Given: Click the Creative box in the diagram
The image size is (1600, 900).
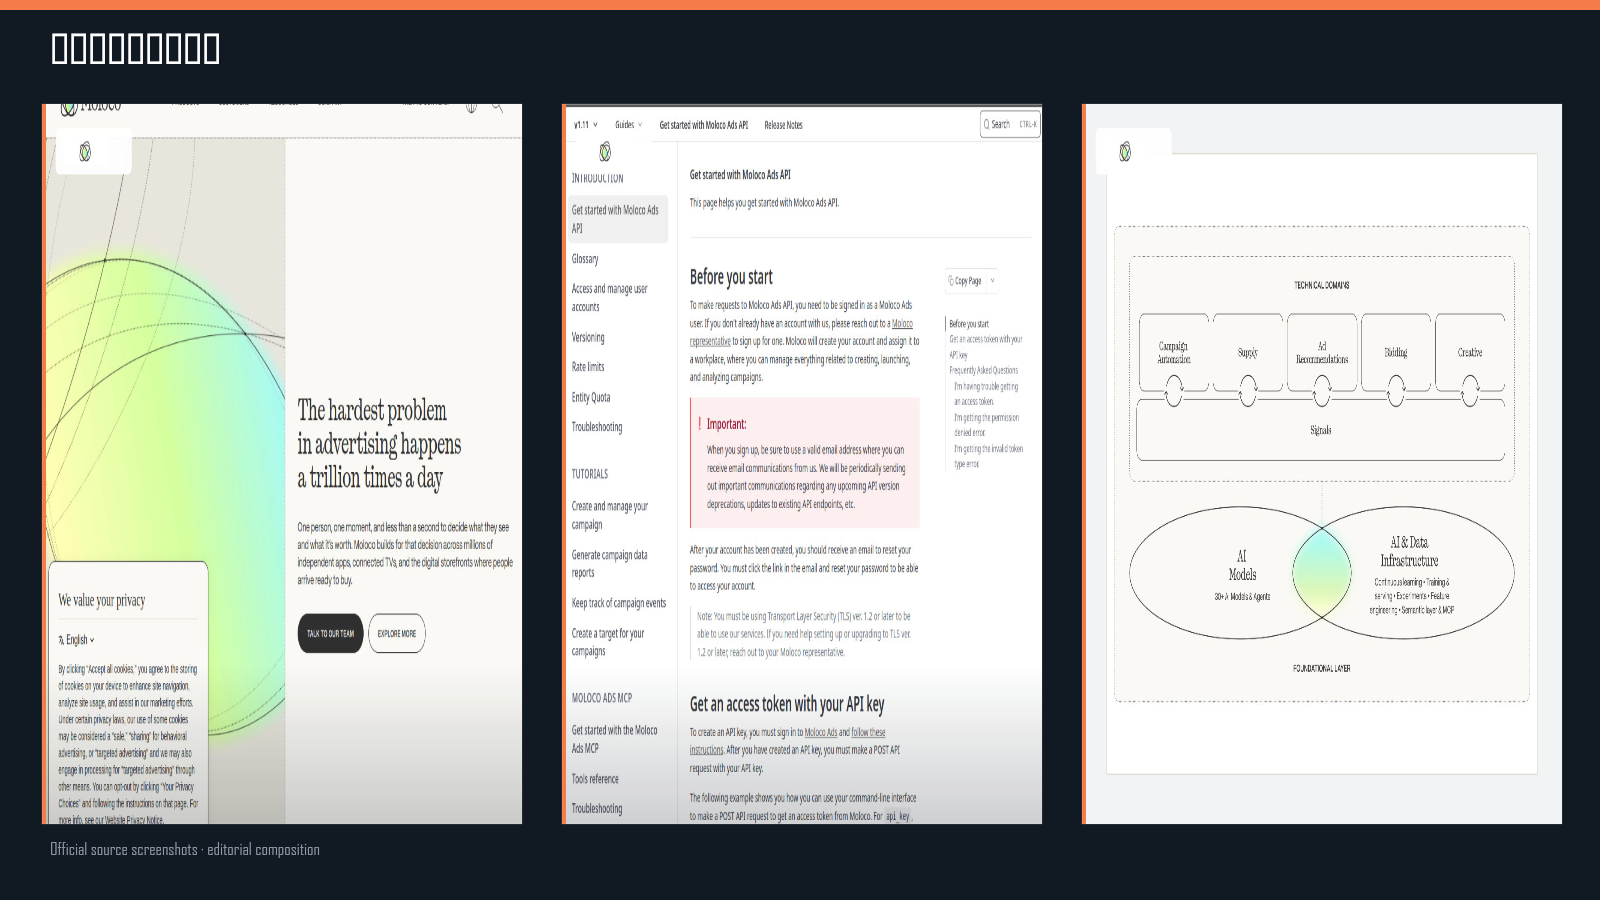Looking at the screenshot, I should (1470, 352).
